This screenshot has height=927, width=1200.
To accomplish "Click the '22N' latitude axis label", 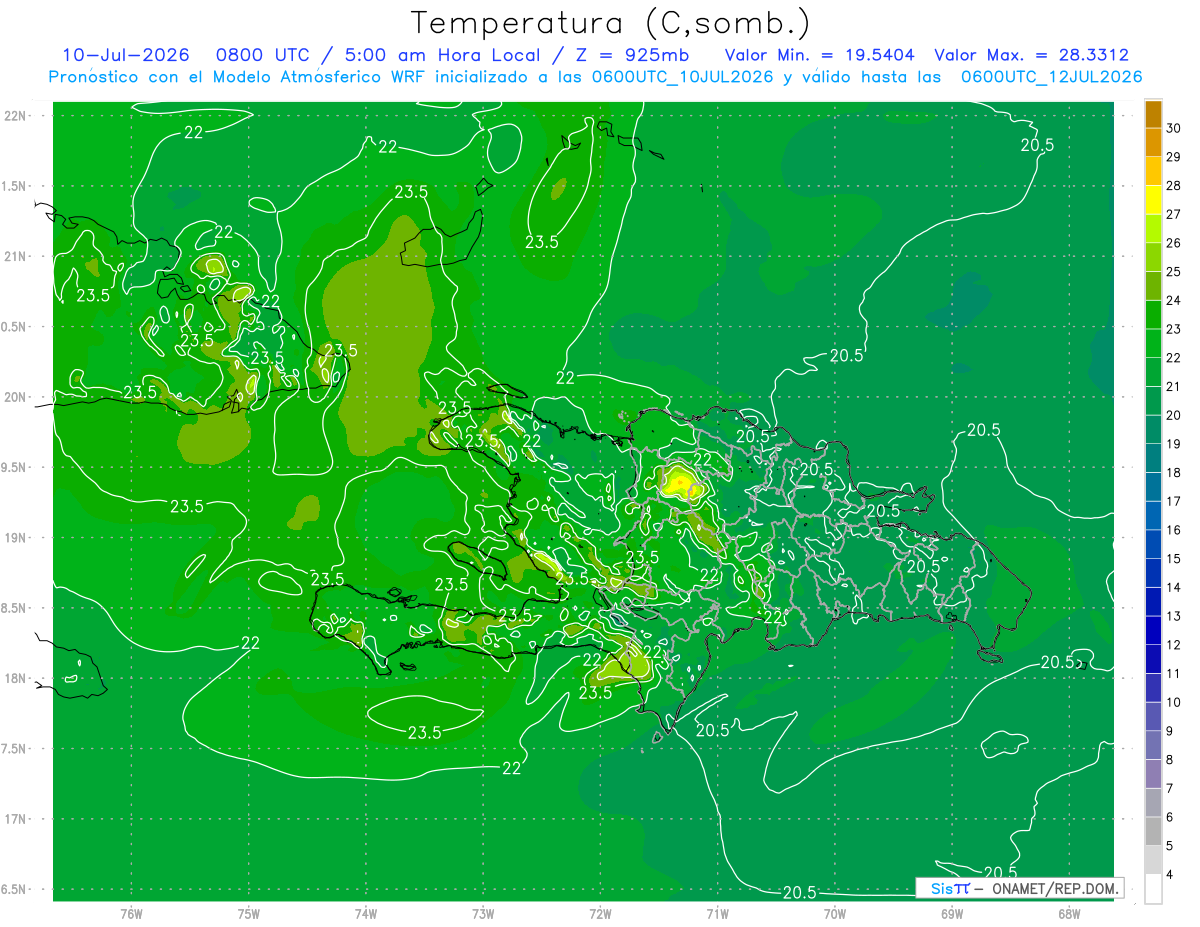I will [15, 115].
